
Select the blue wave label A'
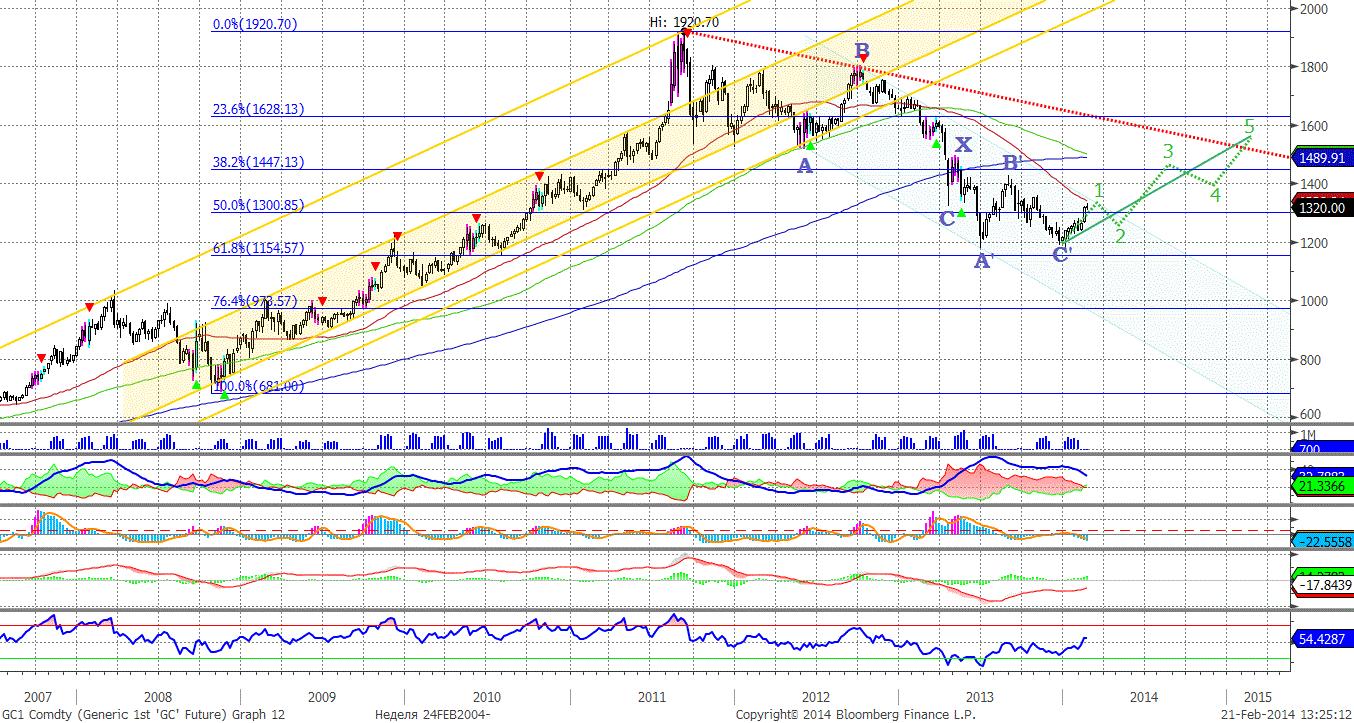(982, 261)
